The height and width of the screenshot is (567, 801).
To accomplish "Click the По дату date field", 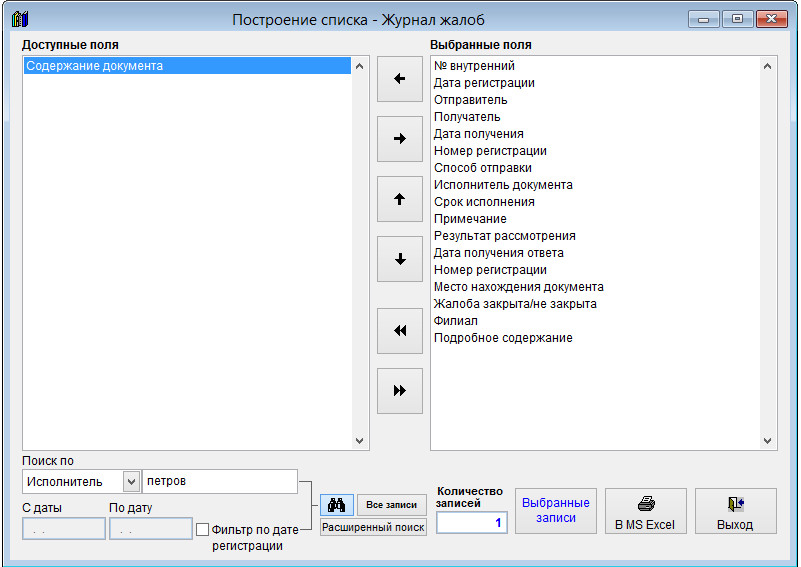I will tap(151, 529).
